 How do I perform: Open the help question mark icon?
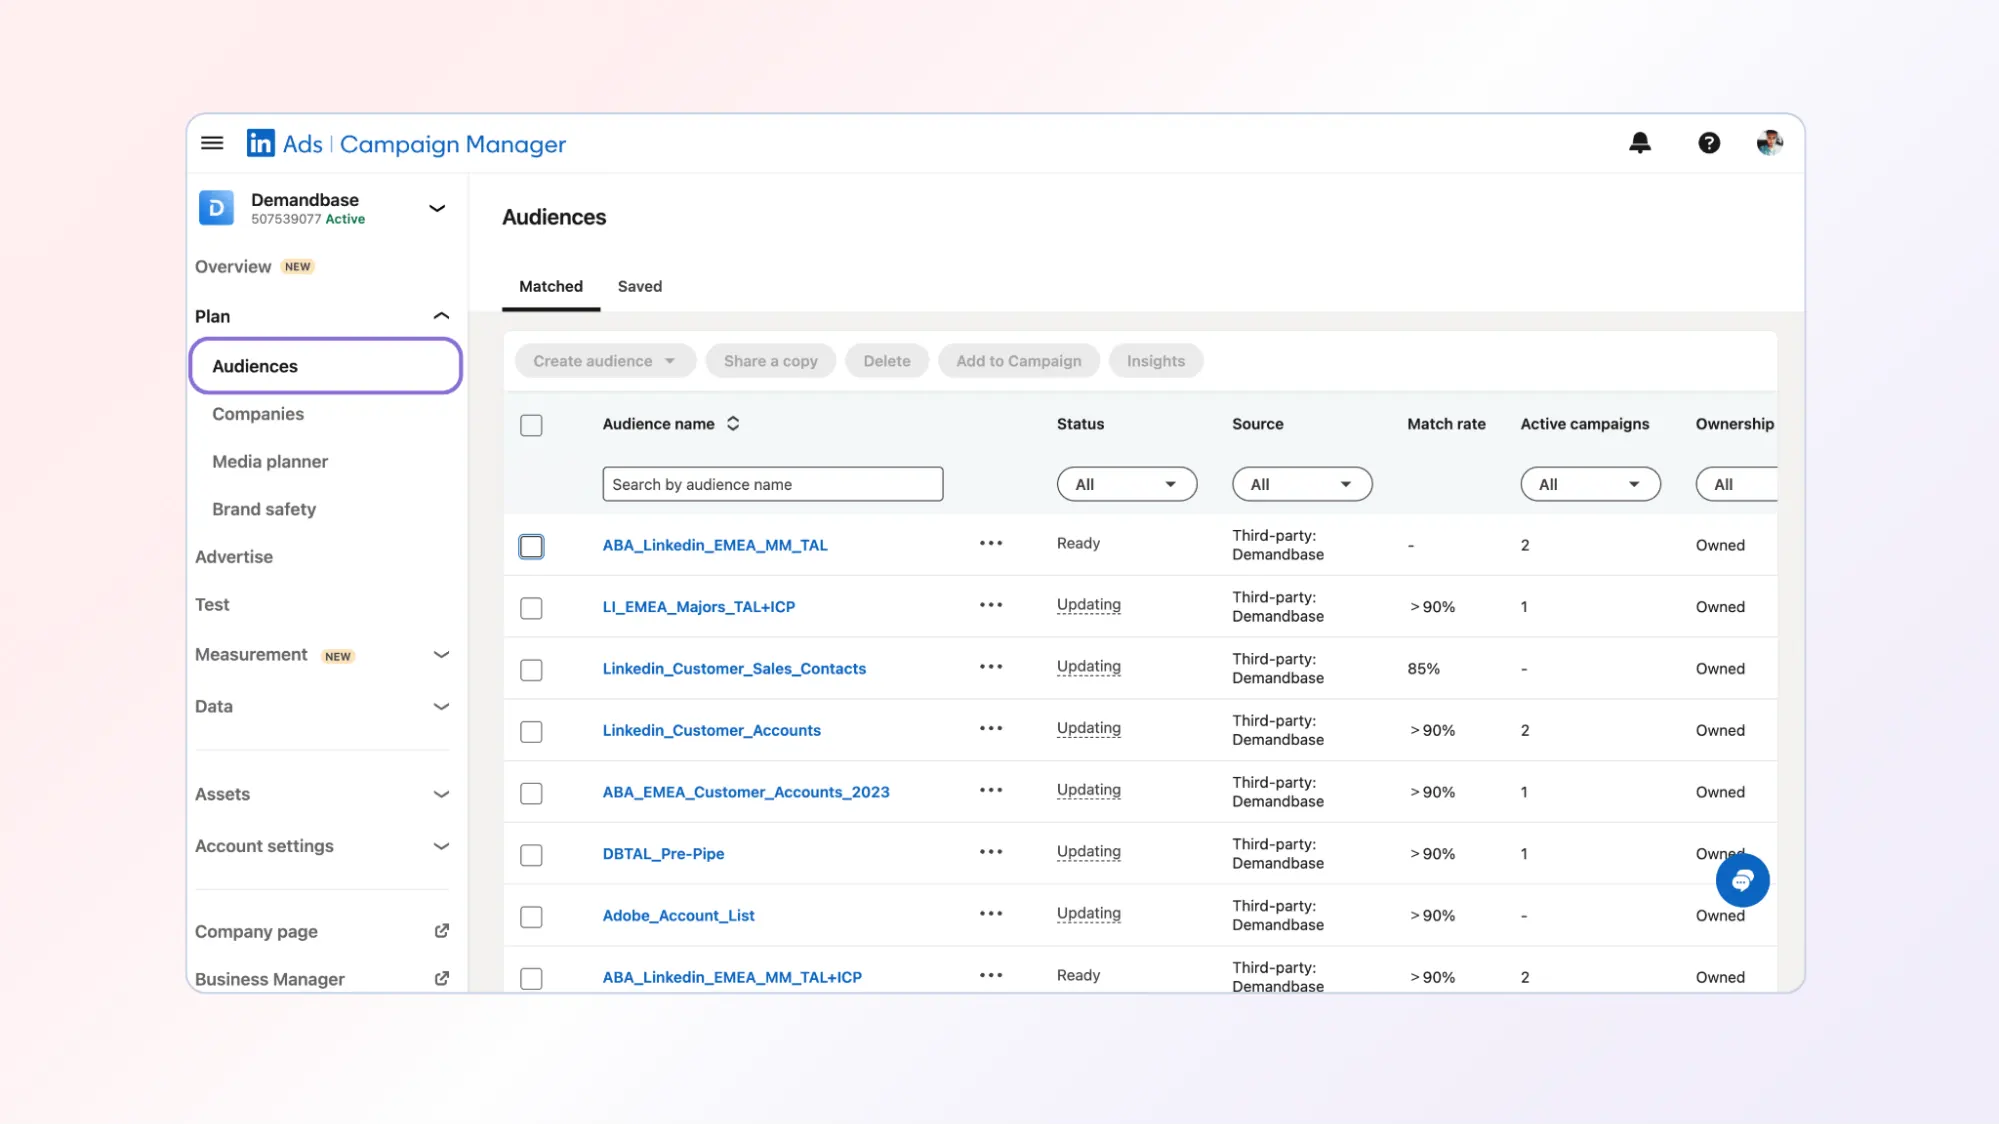1709,143
